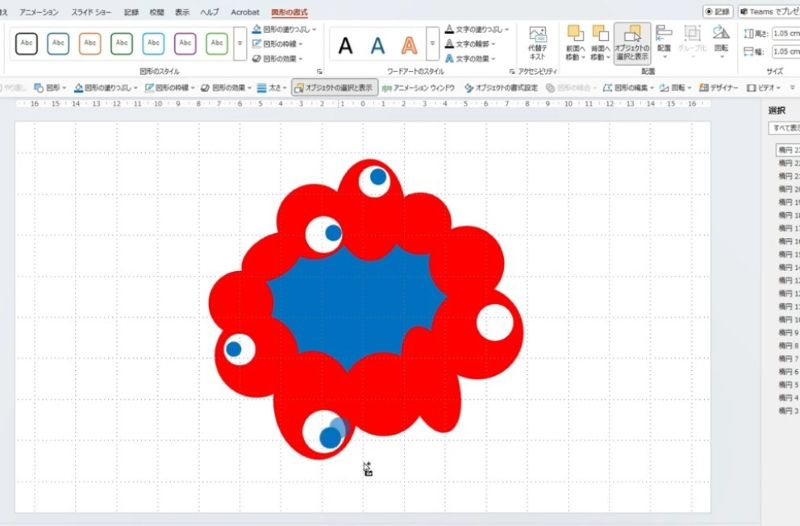Open the 文字の効果 dropdown
Screen dimensions: 800x526
[x=477, y=59]
